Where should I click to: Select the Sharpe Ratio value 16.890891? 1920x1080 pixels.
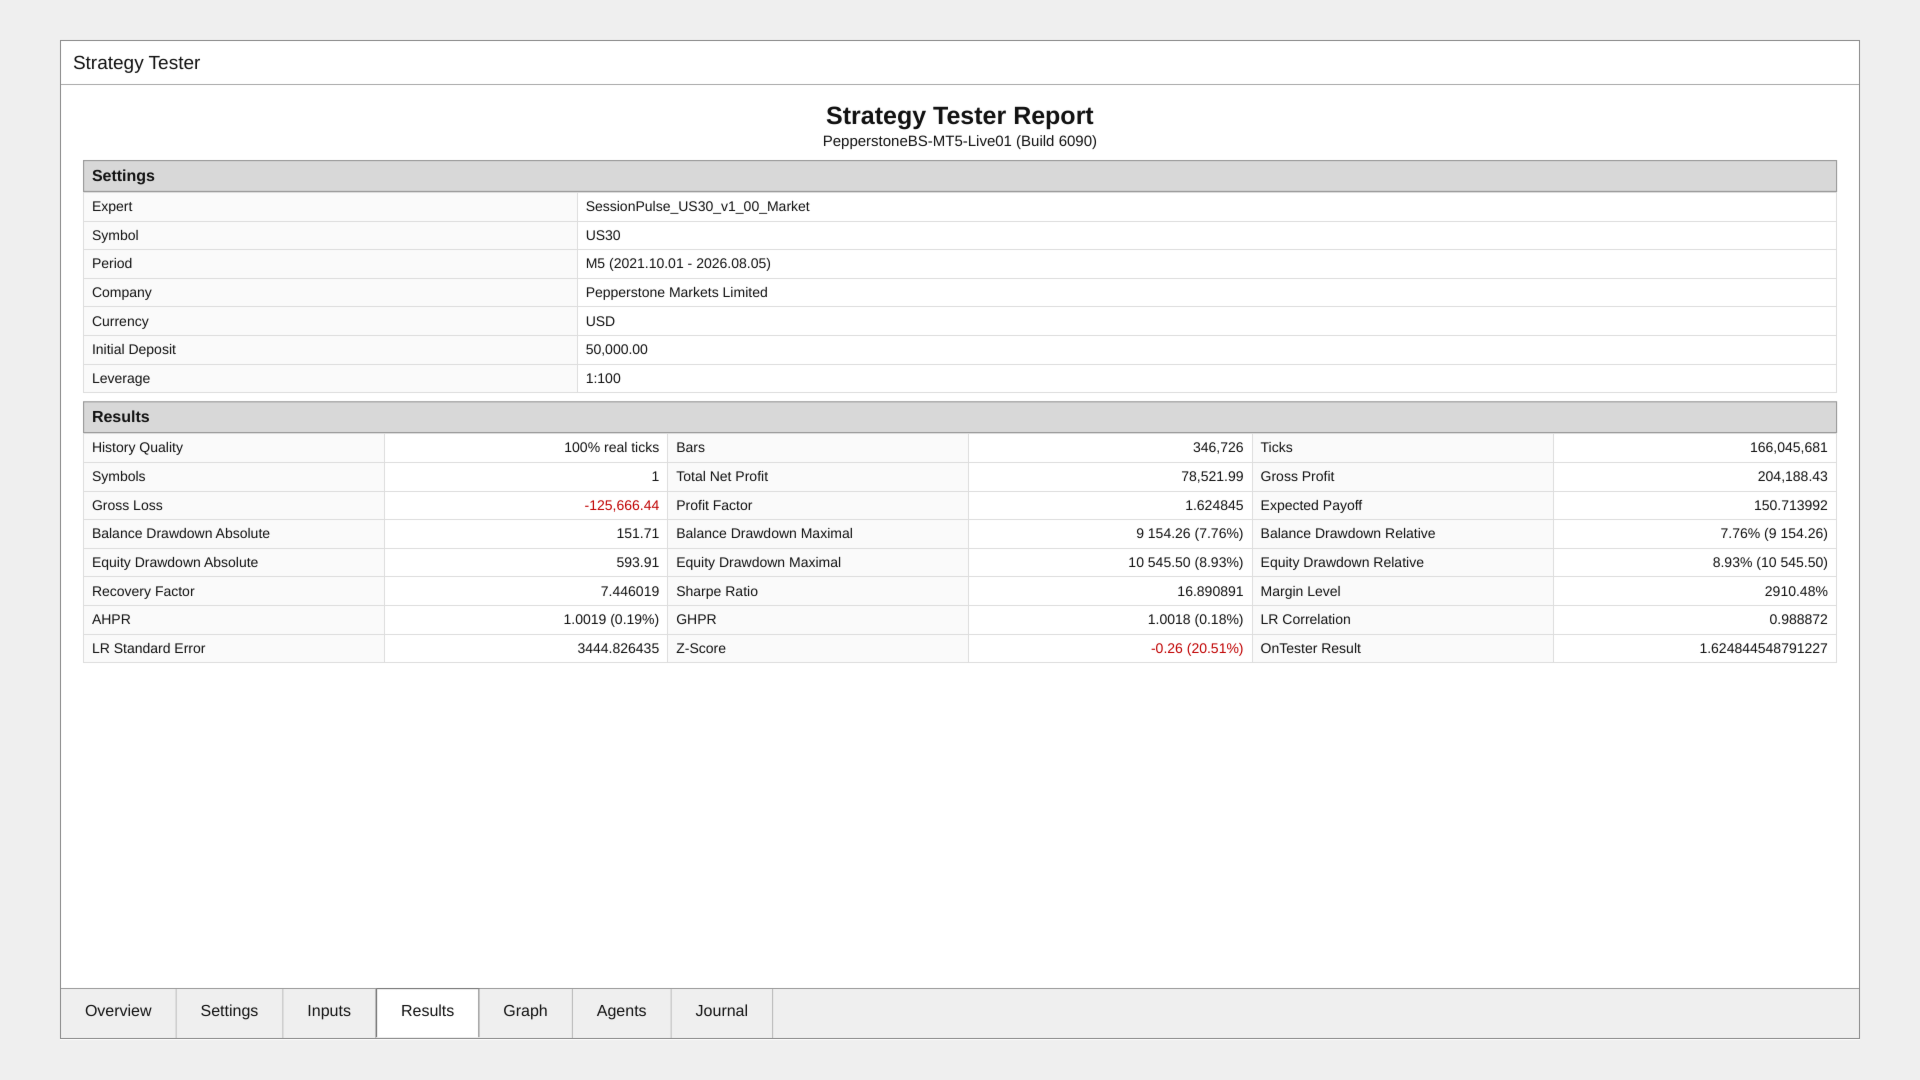[x=1210, y=592]
